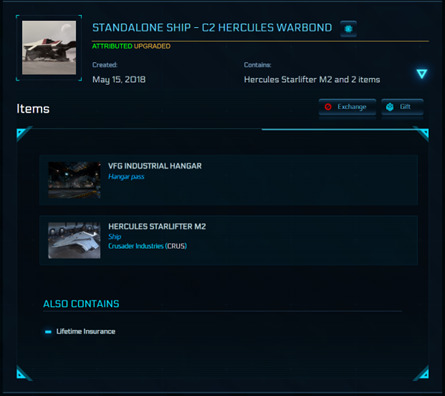Click the hexagon badge icon beside the pledge title

(x=348, y=29)
